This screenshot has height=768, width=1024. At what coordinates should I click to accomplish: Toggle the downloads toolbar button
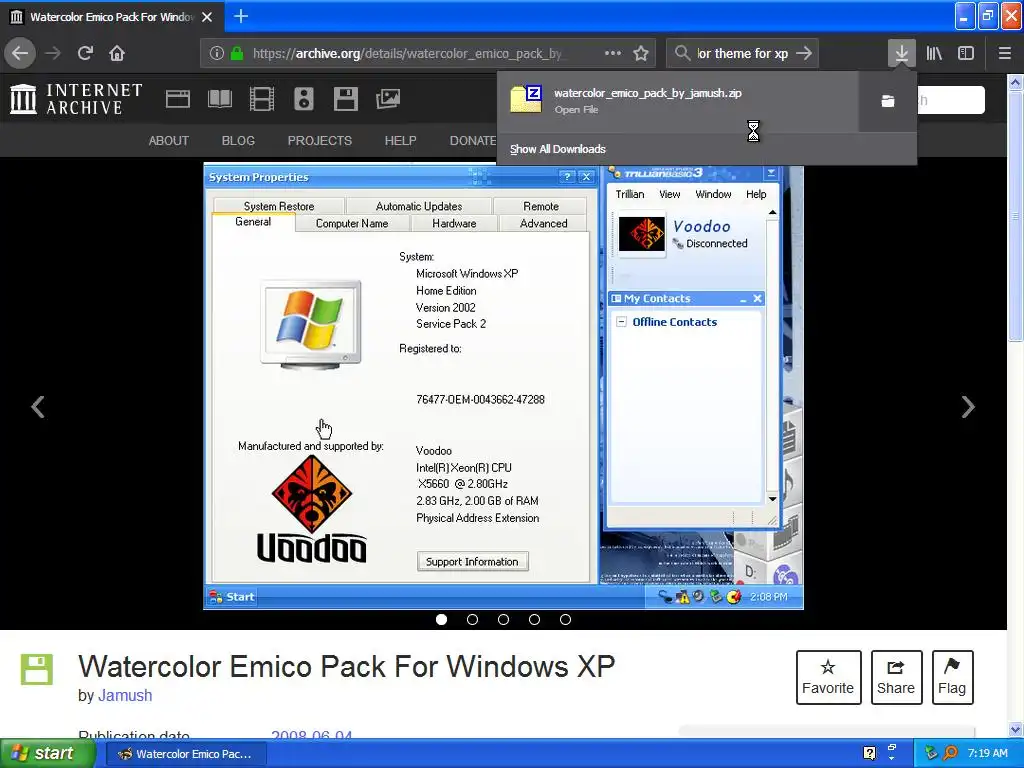(901, 54)
